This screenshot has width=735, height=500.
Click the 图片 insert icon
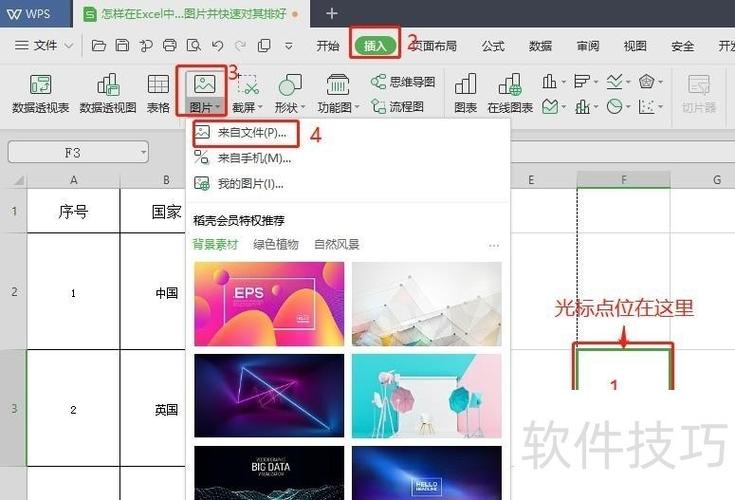tap(204, 85)
